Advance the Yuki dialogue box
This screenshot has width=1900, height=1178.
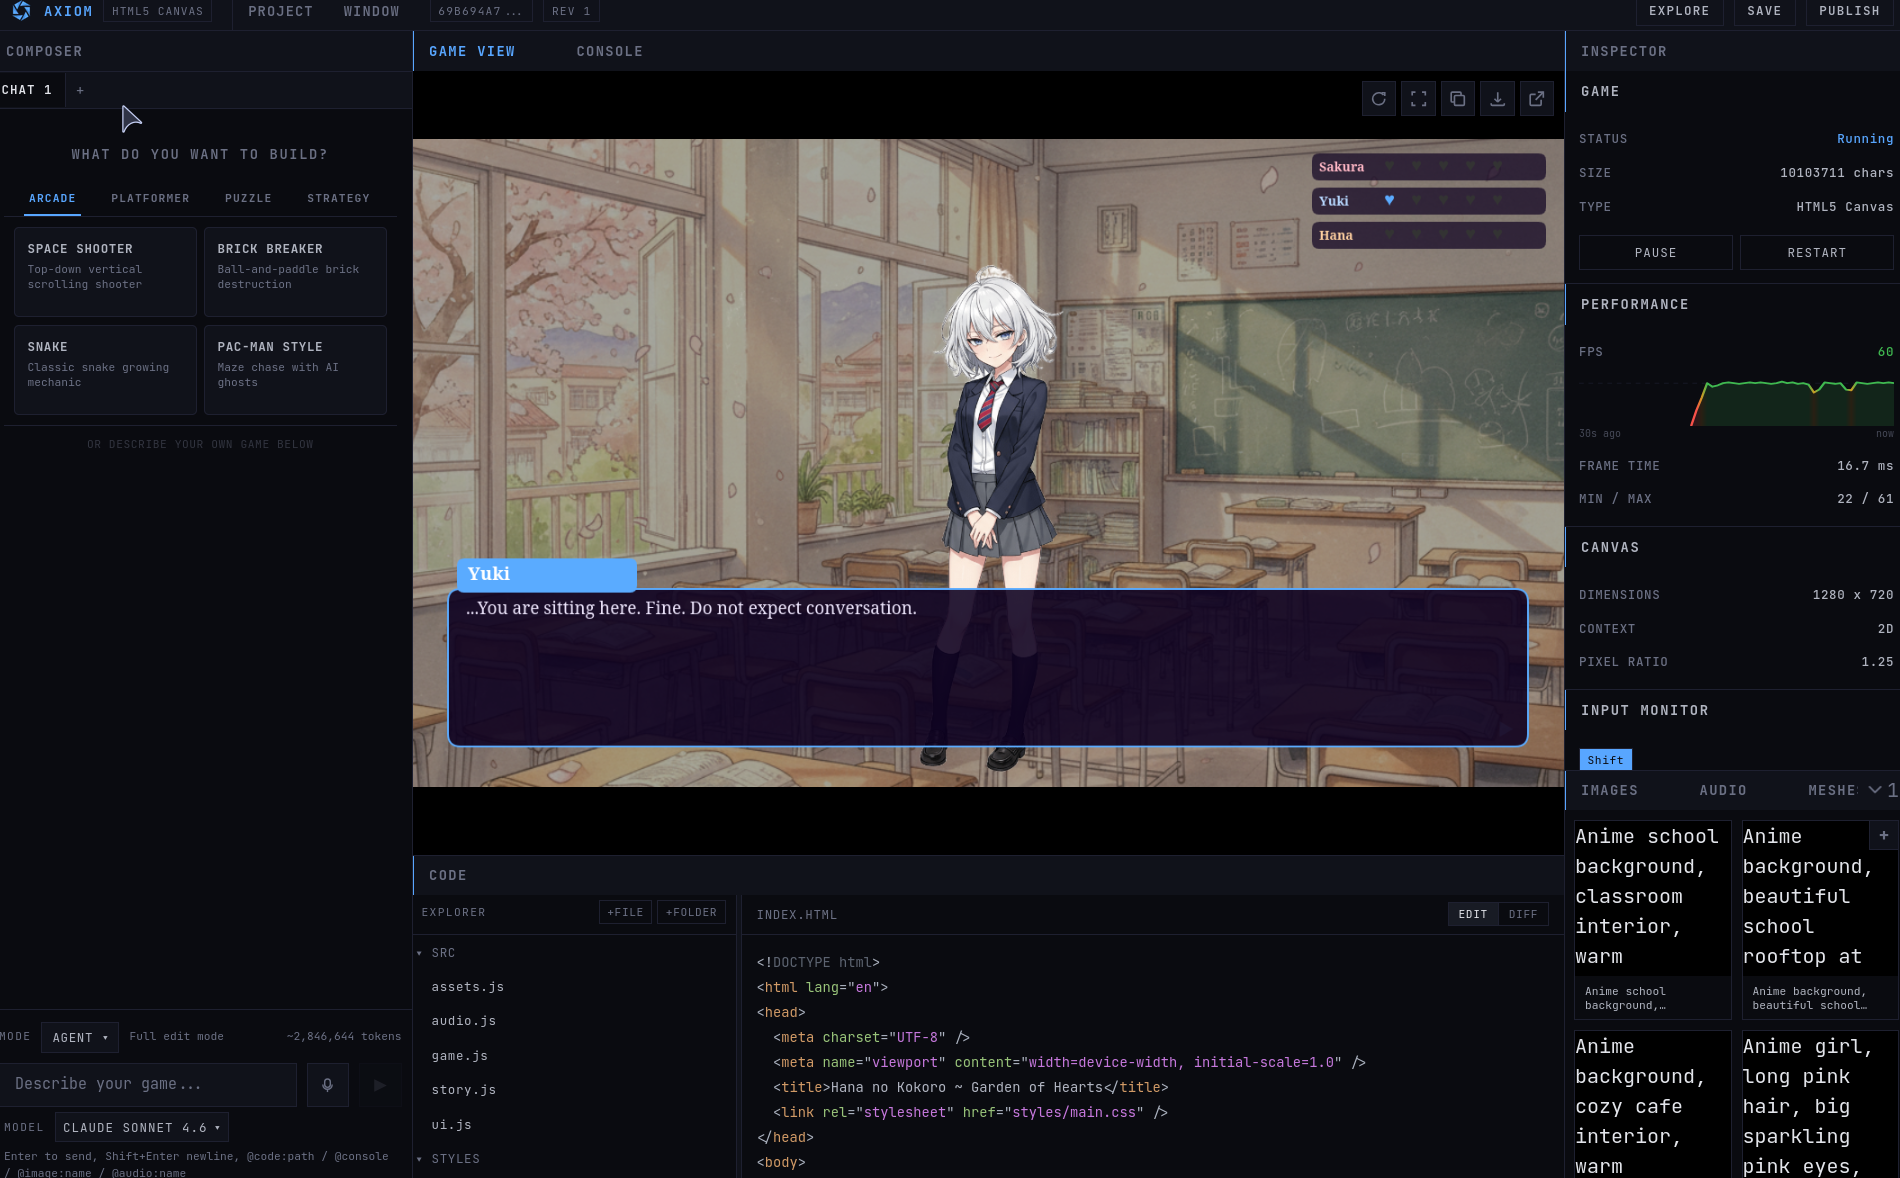(x=987, y=667)
